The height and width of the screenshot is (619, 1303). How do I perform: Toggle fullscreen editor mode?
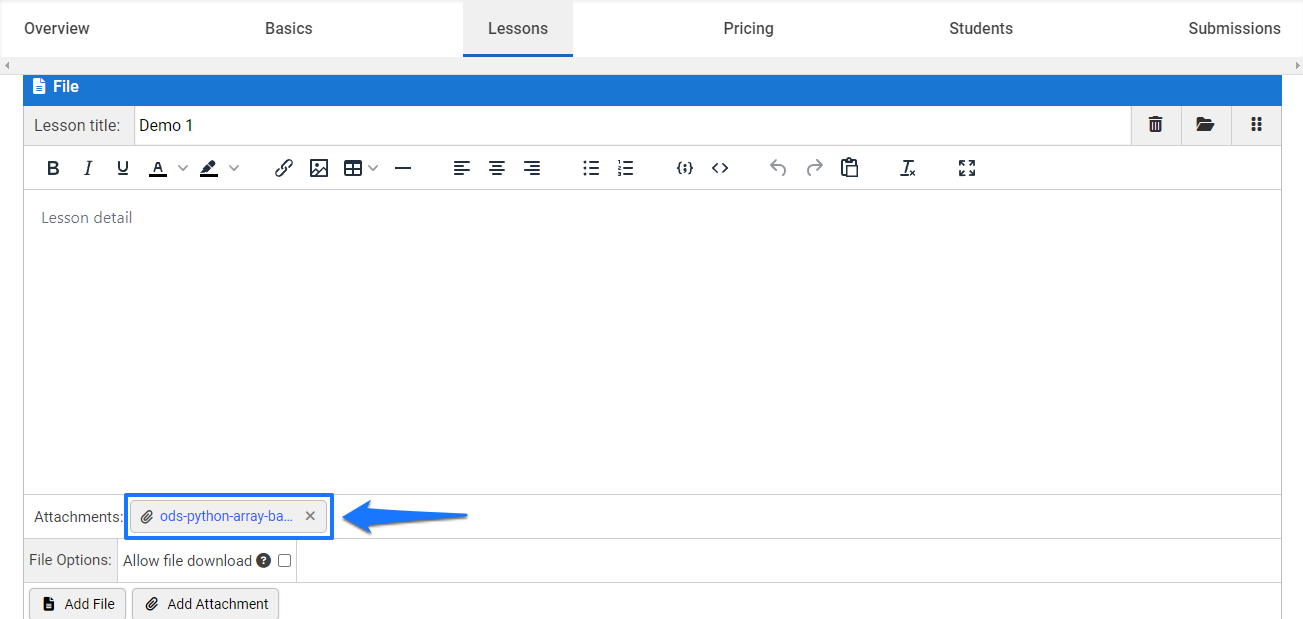(967, 168)
